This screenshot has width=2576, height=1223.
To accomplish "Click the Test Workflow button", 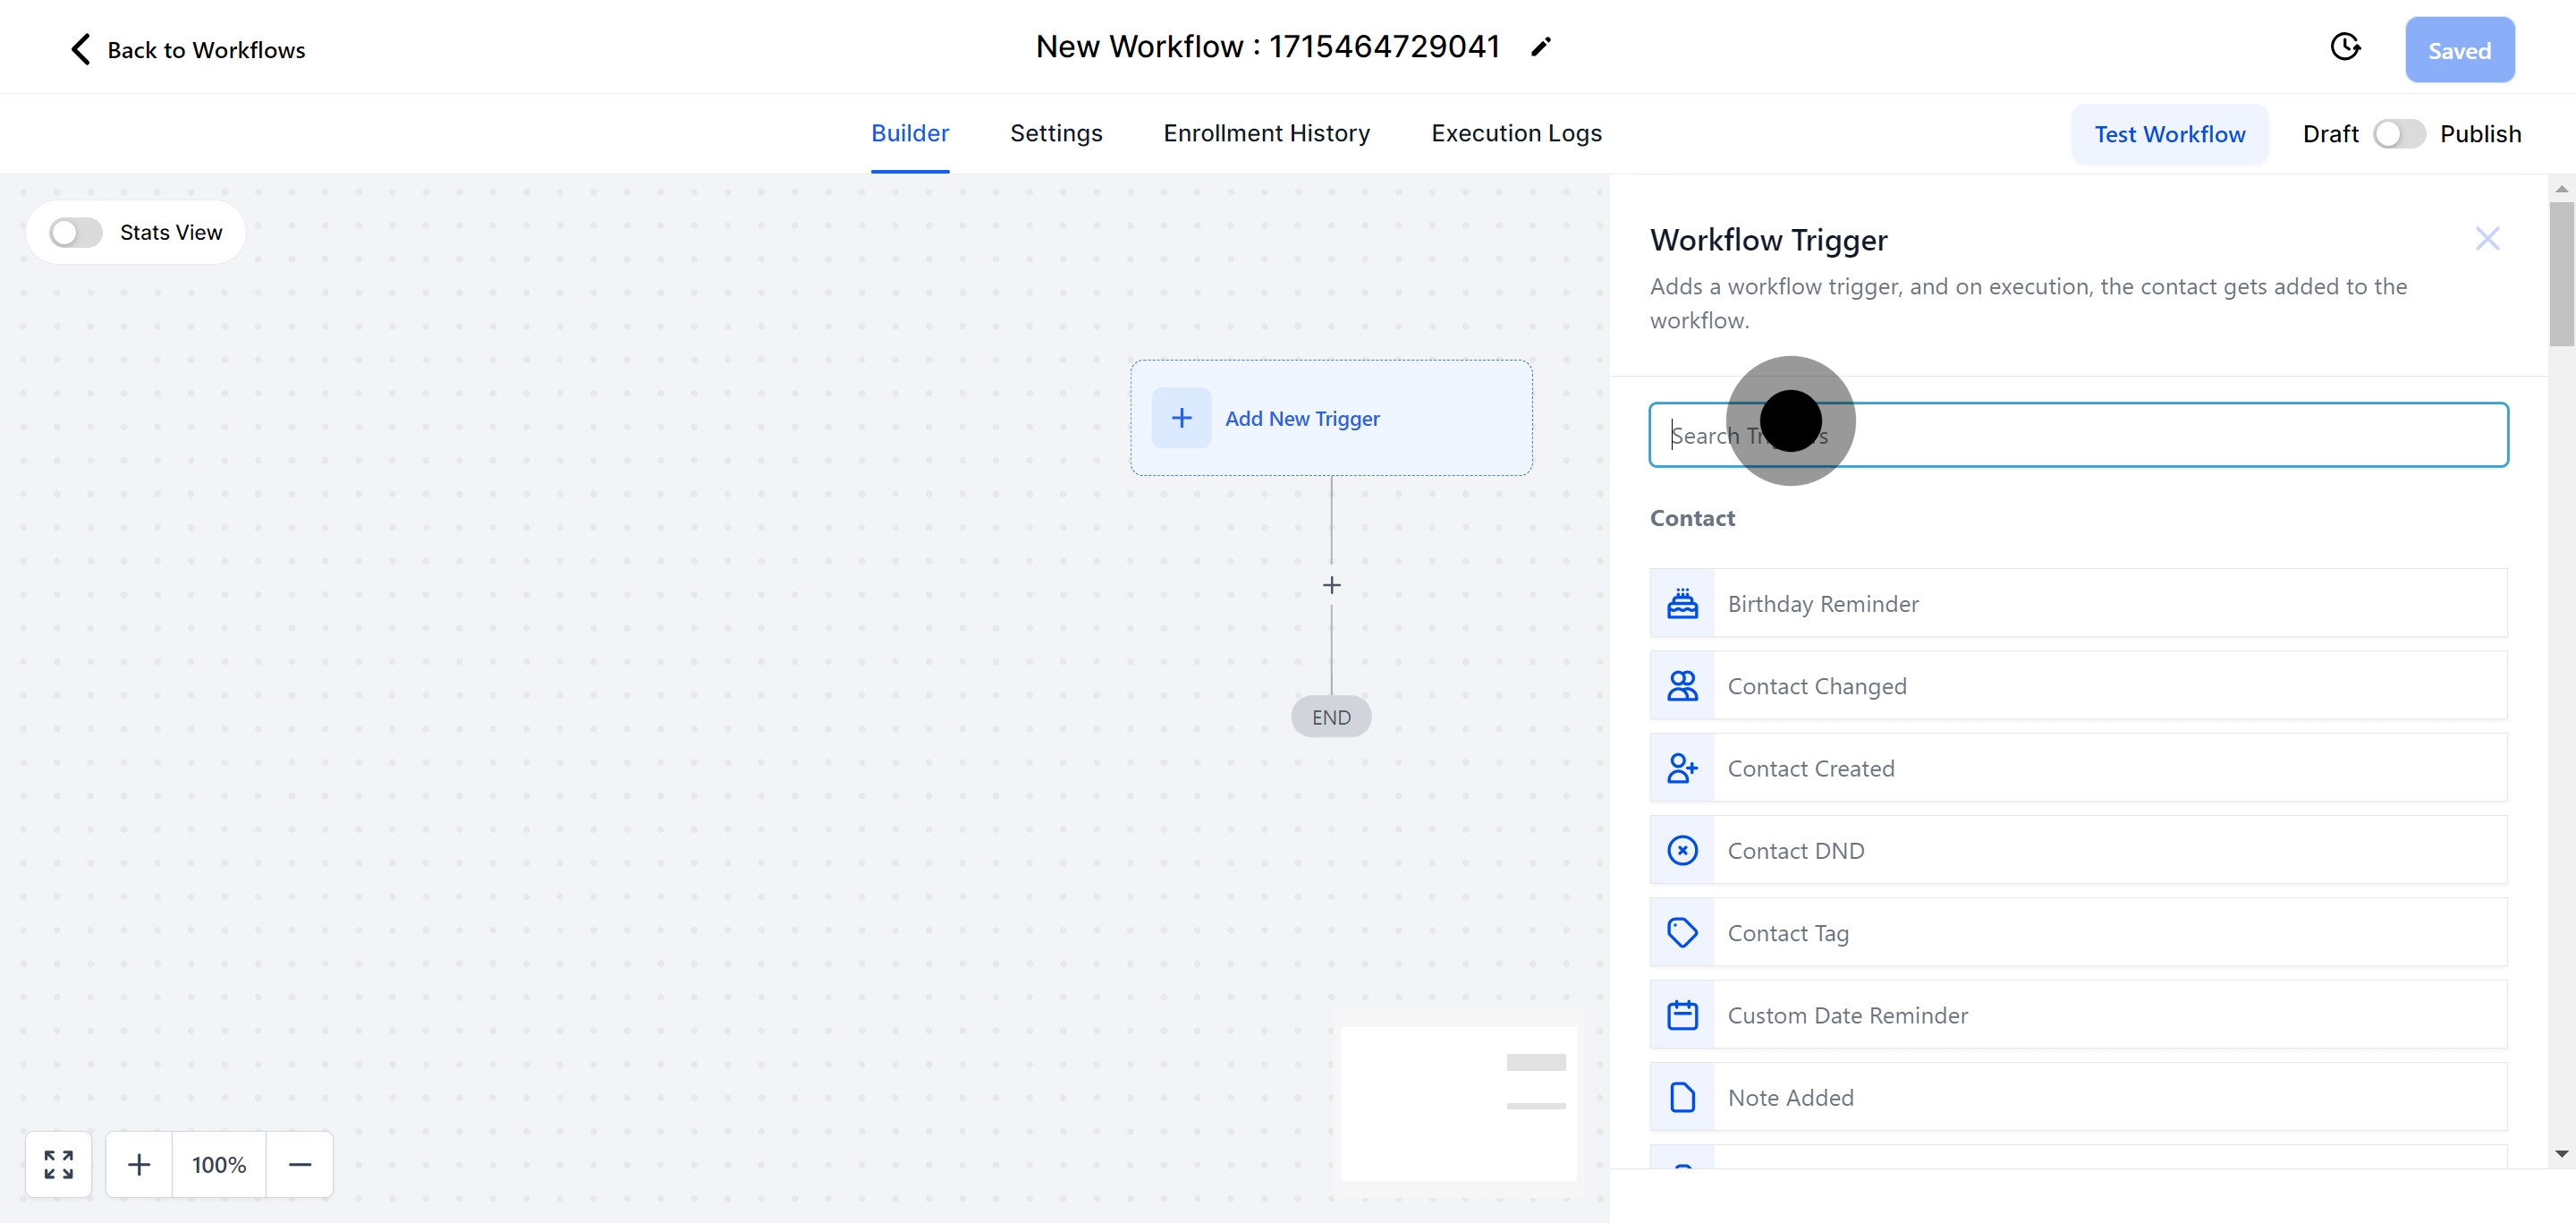I will (2169, 134).
